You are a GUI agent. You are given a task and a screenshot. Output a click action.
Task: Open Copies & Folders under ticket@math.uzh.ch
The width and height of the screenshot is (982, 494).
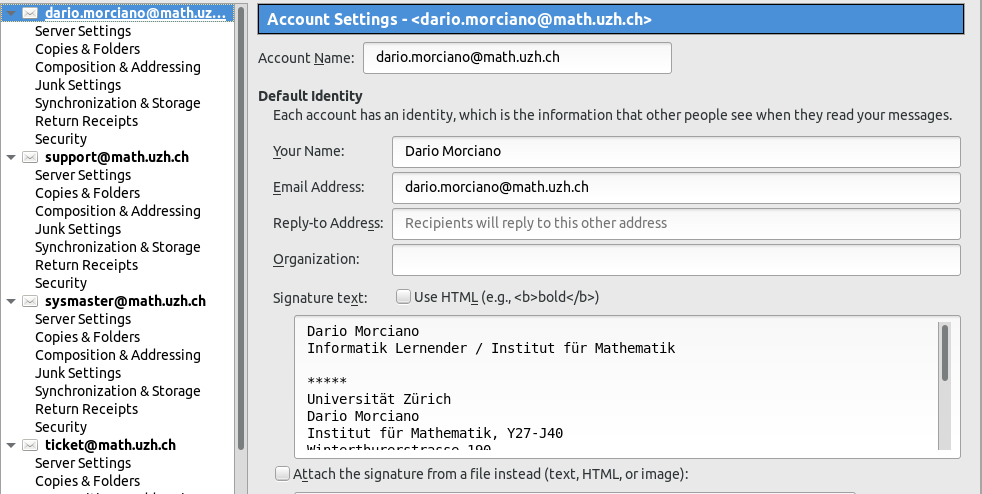(87, 481)
